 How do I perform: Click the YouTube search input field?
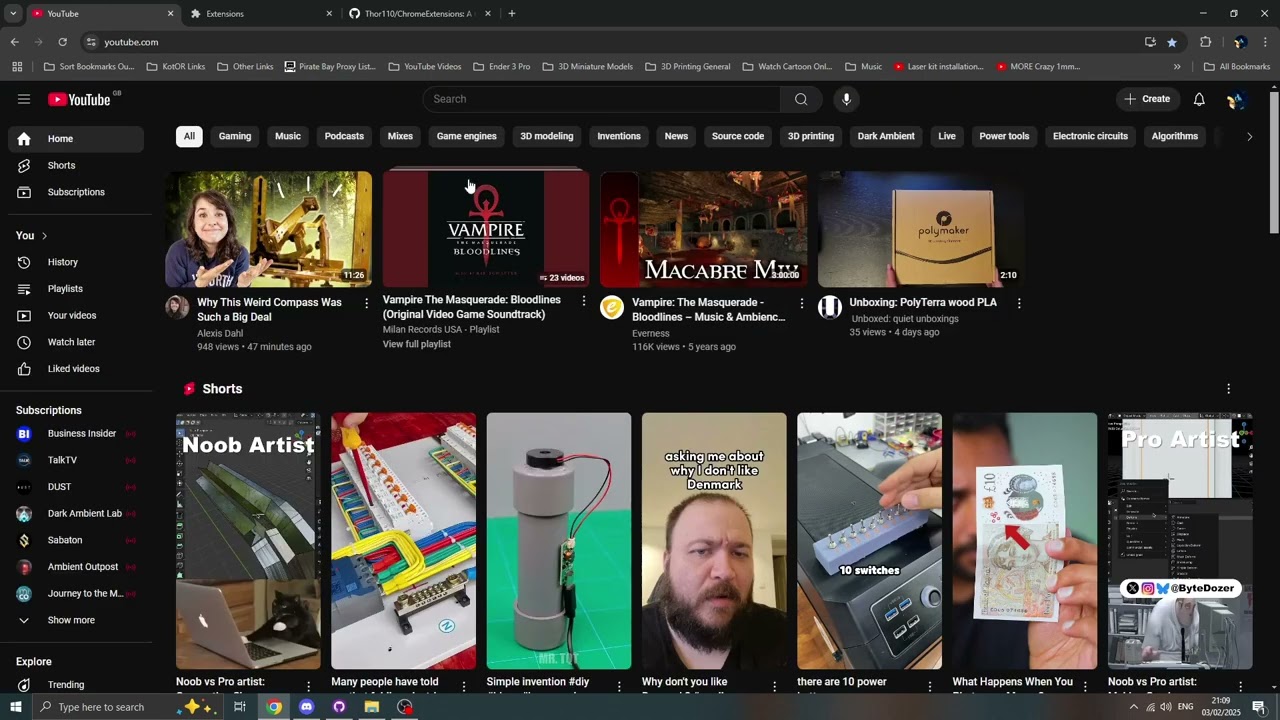click(x=602, y=99)
